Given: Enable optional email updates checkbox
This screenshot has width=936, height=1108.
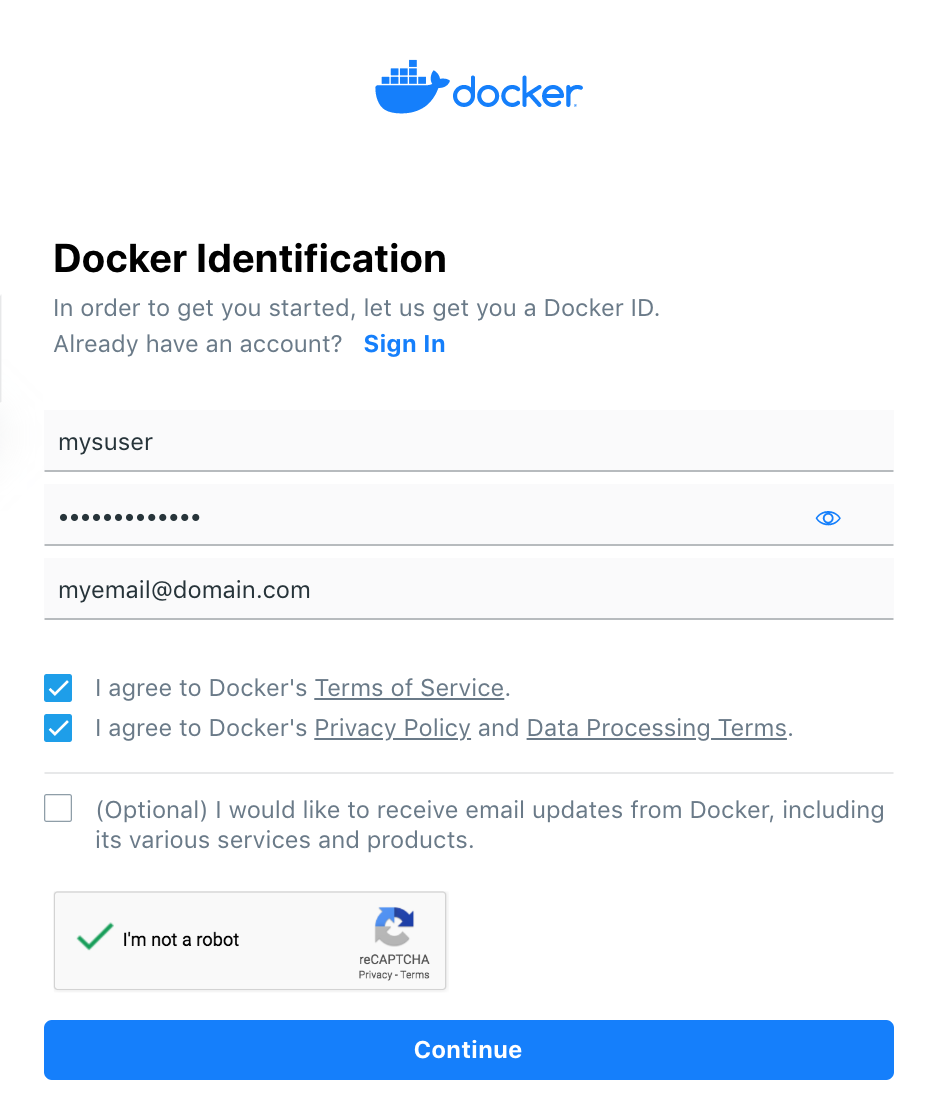Looking at the screenshot, I should (58, 808).
